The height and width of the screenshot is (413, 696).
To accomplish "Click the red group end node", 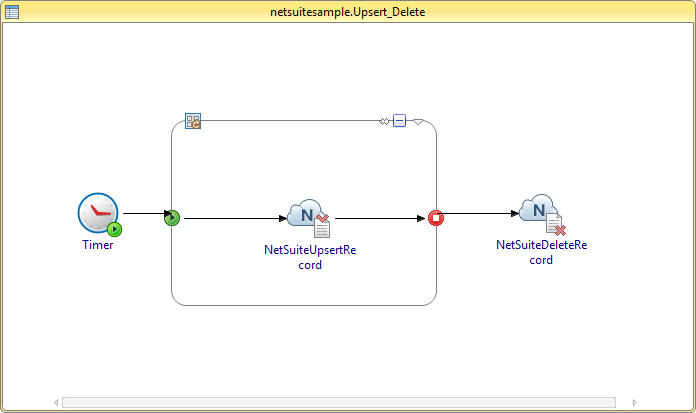I will point(436,218).
